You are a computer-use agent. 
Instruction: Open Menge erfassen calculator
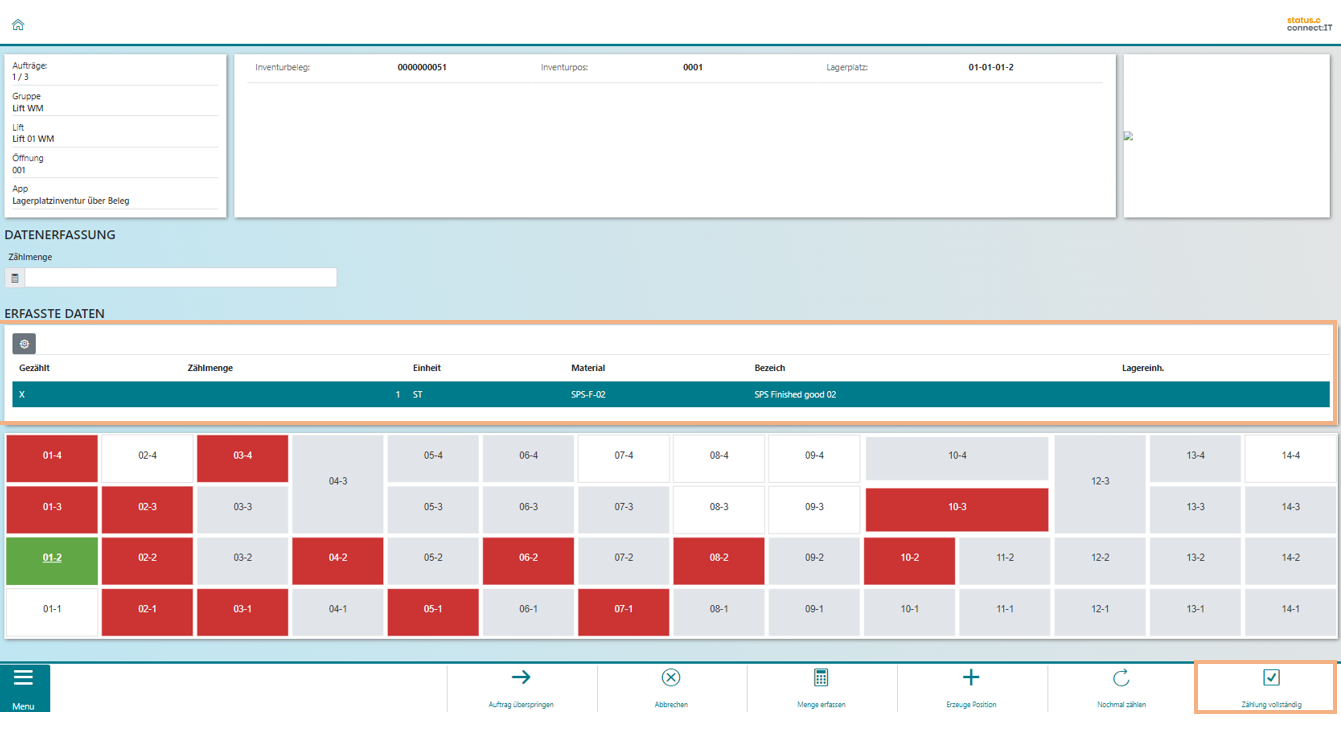pyautogui.click(x=821, y=679)
